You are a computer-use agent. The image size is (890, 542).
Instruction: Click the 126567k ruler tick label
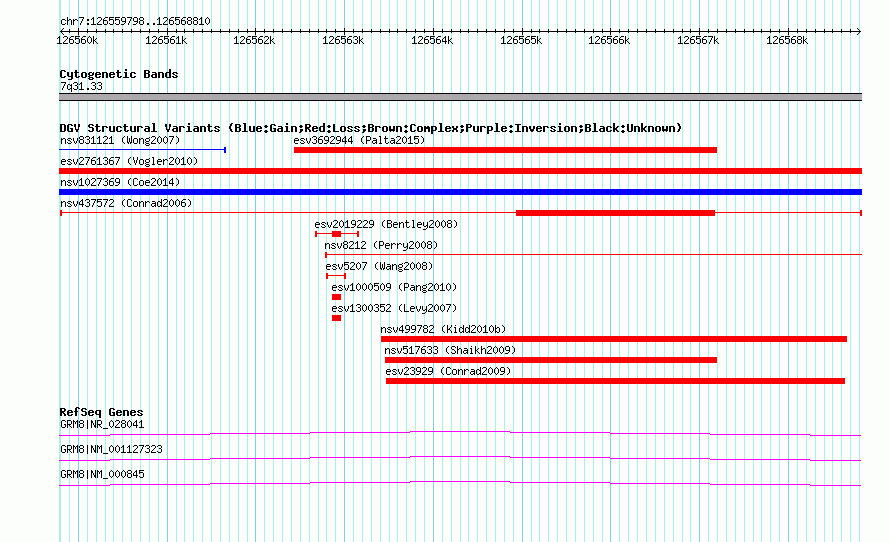[698, 40]
